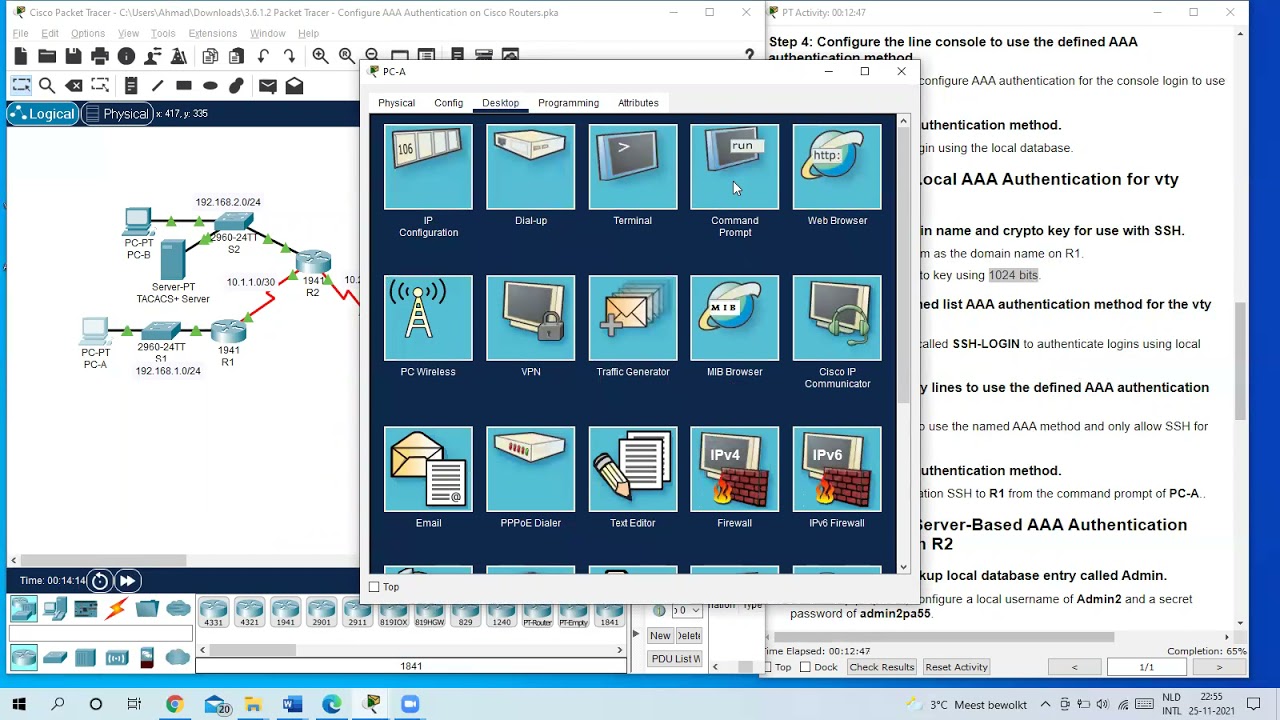This screenshot has height=720, width=1280.
Task: Click the Check Results button
Action: 882,667
